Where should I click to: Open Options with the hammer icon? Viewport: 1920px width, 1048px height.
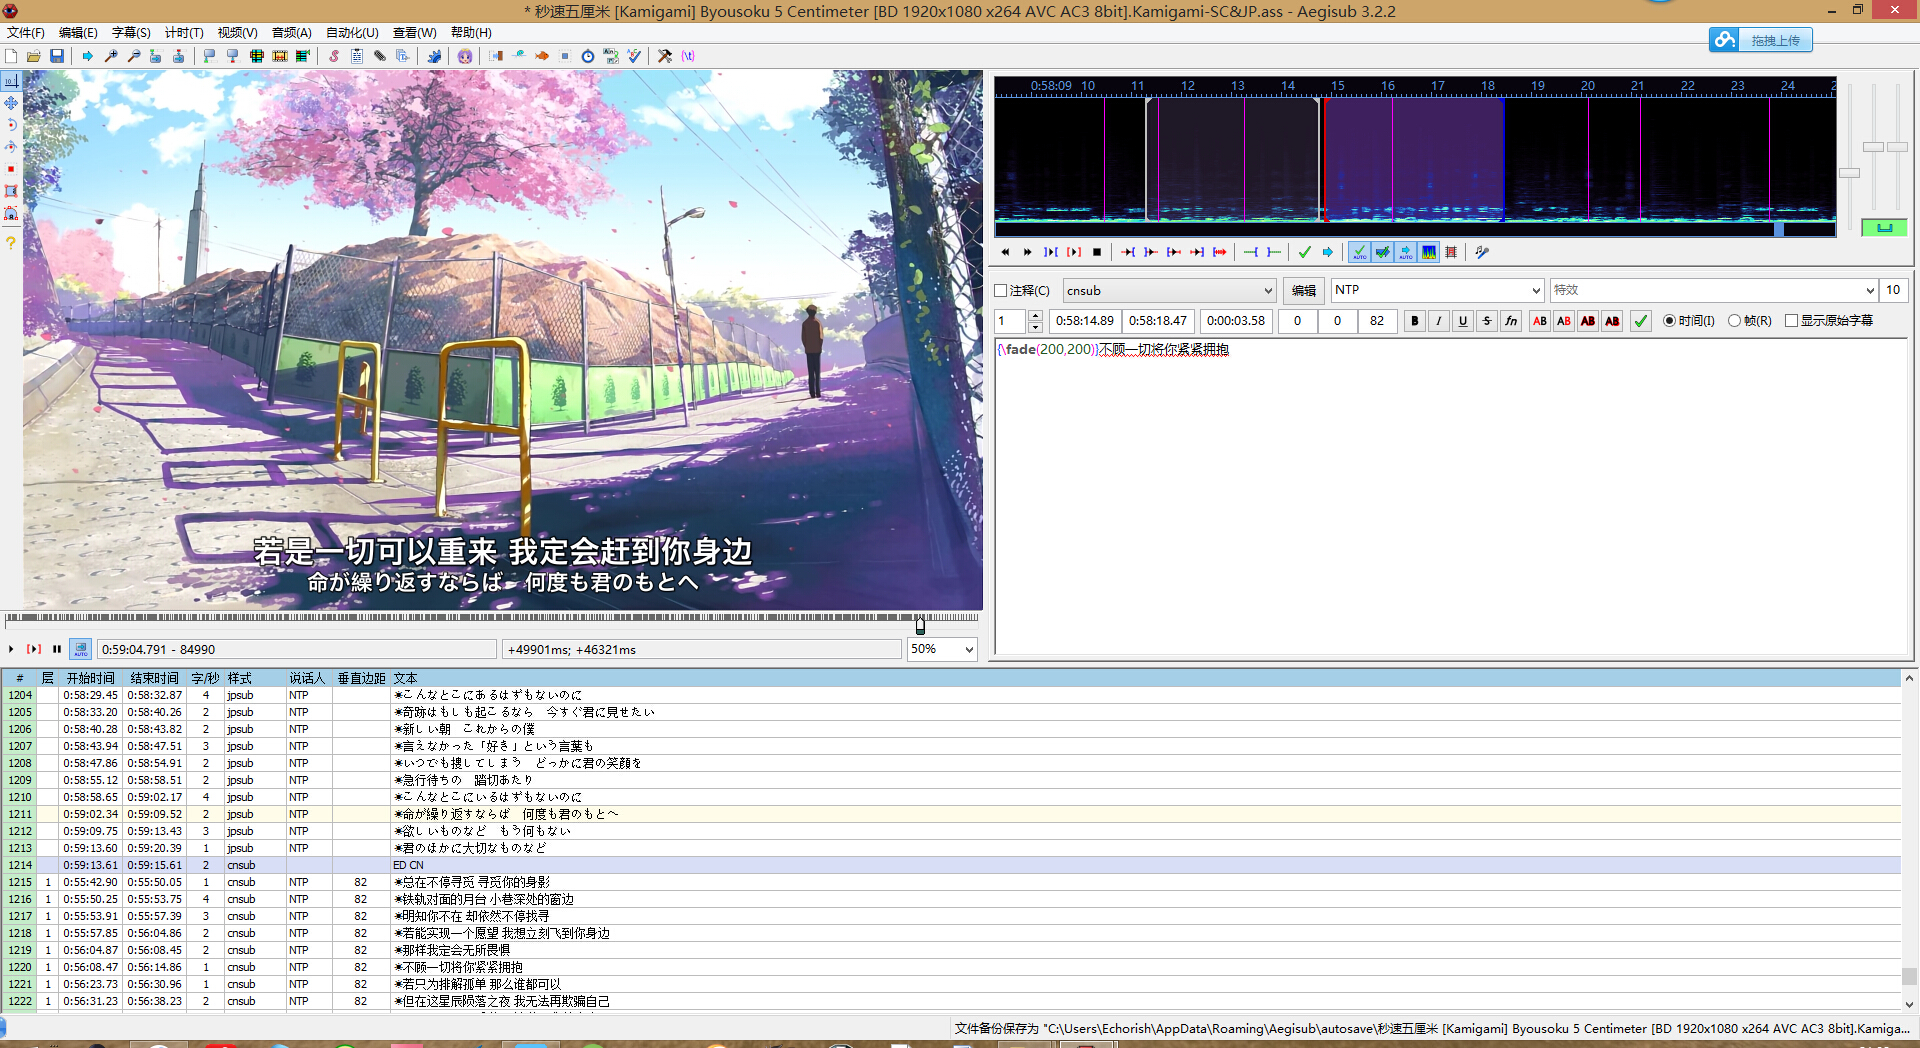[x=665, y=56]
